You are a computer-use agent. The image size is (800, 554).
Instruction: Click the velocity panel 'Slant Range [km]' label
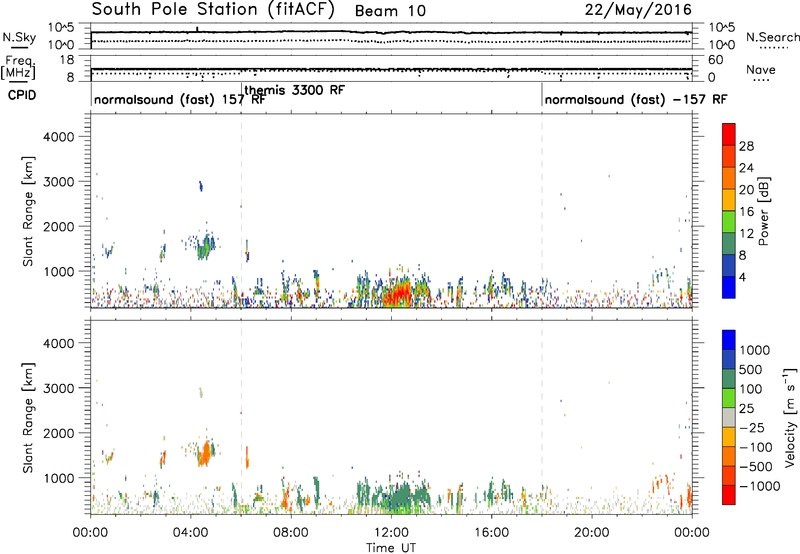(29, 418)
